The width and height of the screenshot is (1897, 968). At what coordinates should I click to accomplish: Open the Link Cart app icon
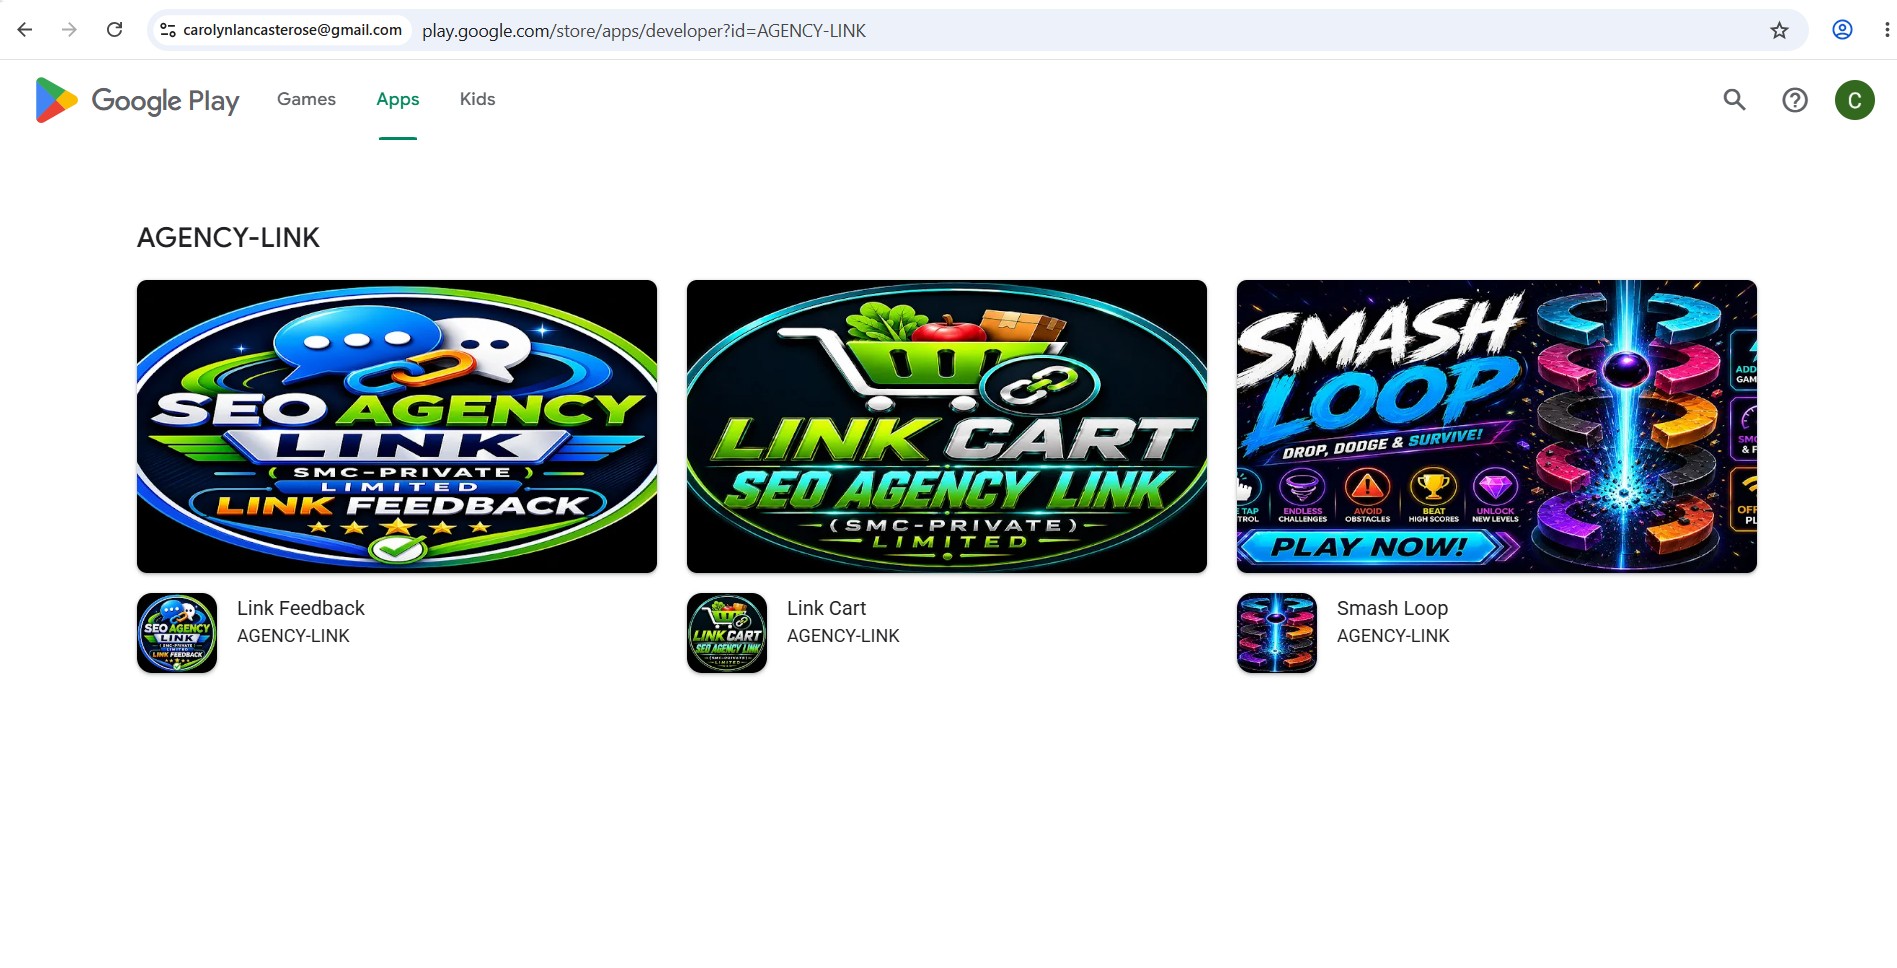(x=727, y=633)
